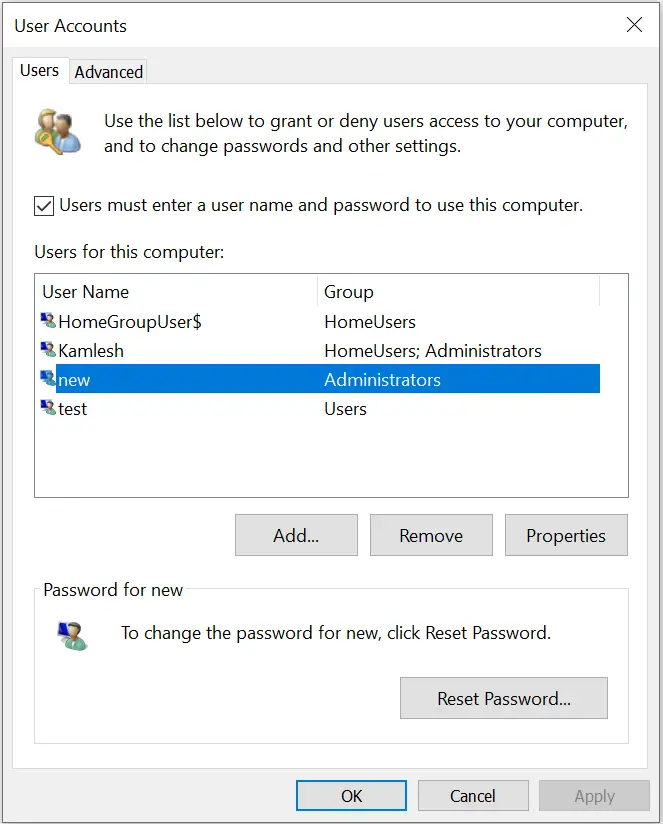The width and height of the screenshot is (663, 824).
Task: Sort by the Group column header
Action: [458, 291]
